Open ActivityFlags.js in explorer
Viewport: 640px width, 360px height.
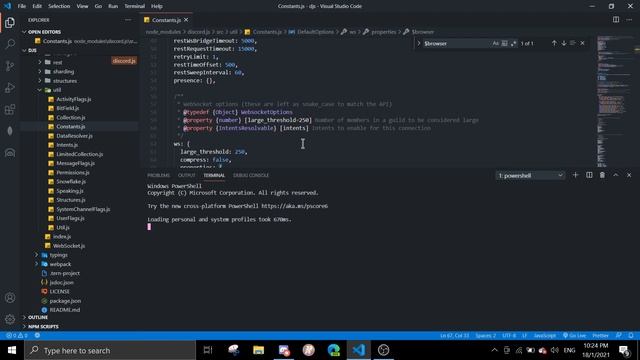pos(73,99)
